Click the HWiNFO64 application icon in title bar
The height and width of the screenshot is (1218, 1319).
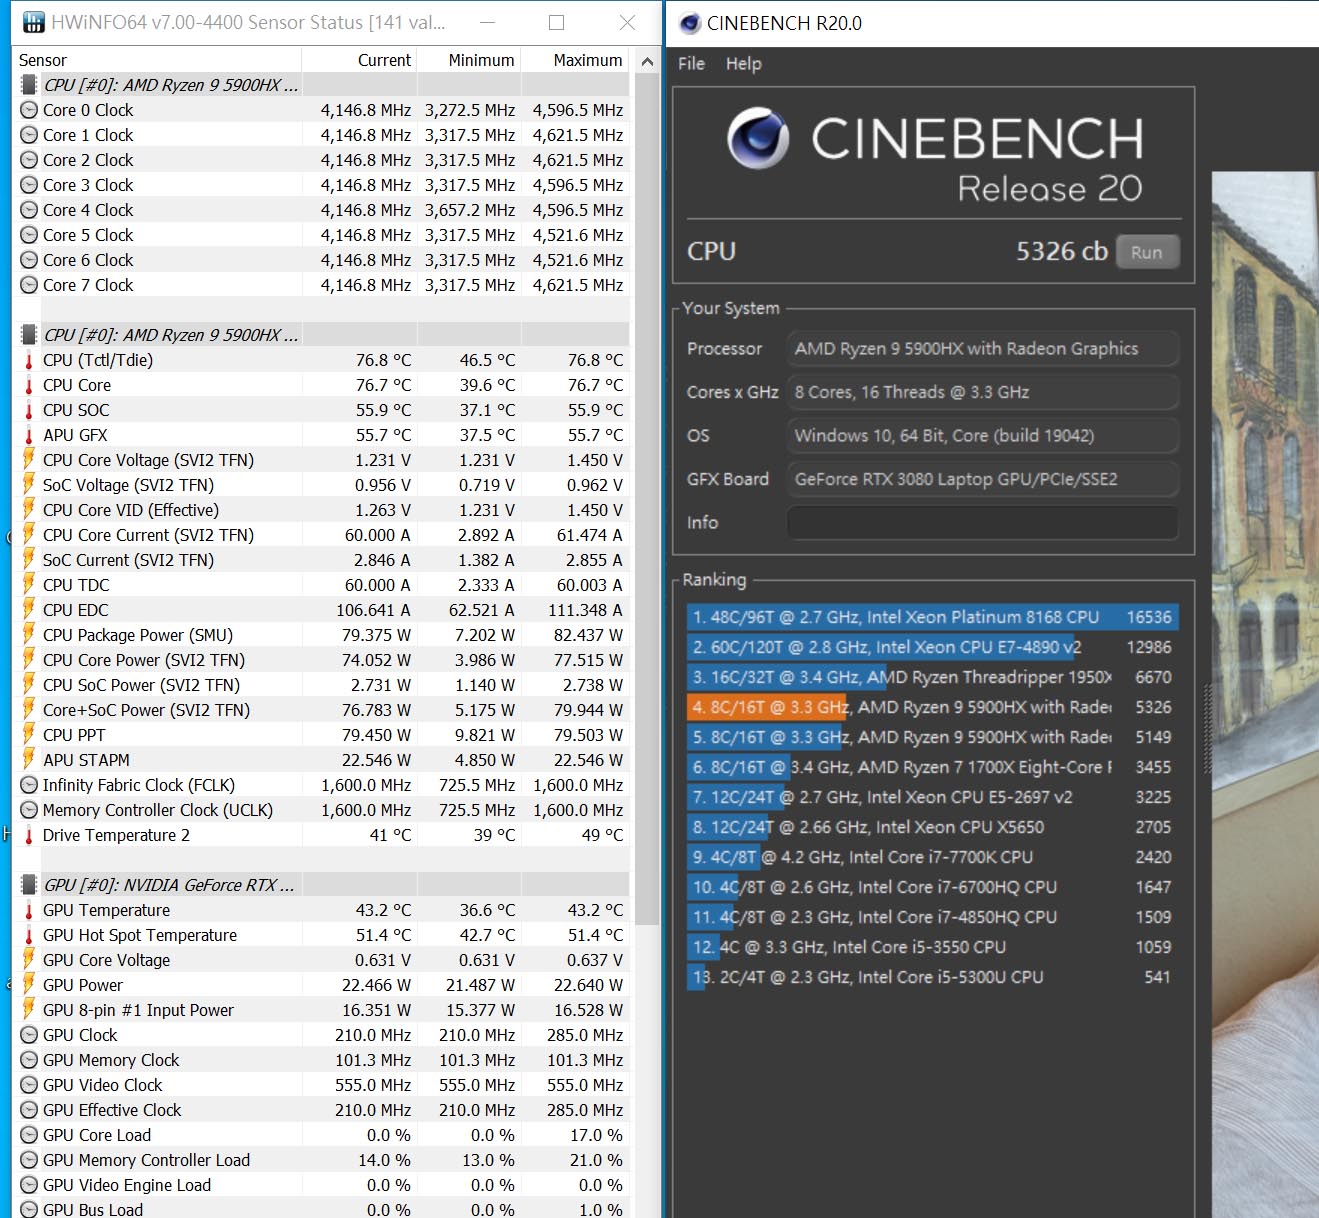coord(34,22)
